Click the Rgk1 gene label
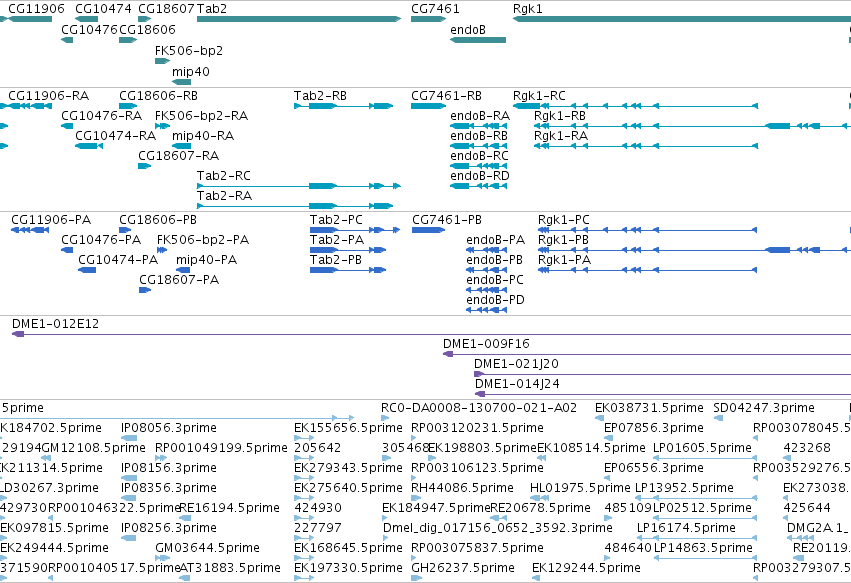The height and width of the screenshot is (583, 851). pos(528,9)
